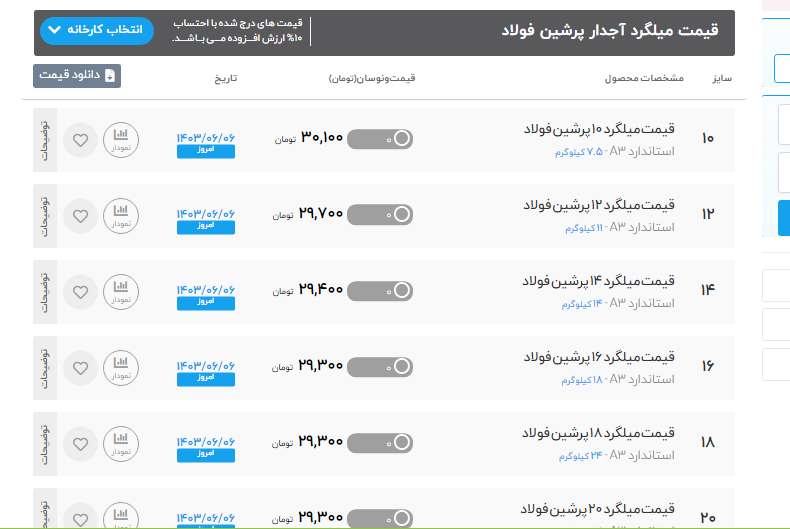This screenshot has height=529, width=790.
Task: Adjust the fluctuation slider on size 16 row
Action: [x=380, y=366]
